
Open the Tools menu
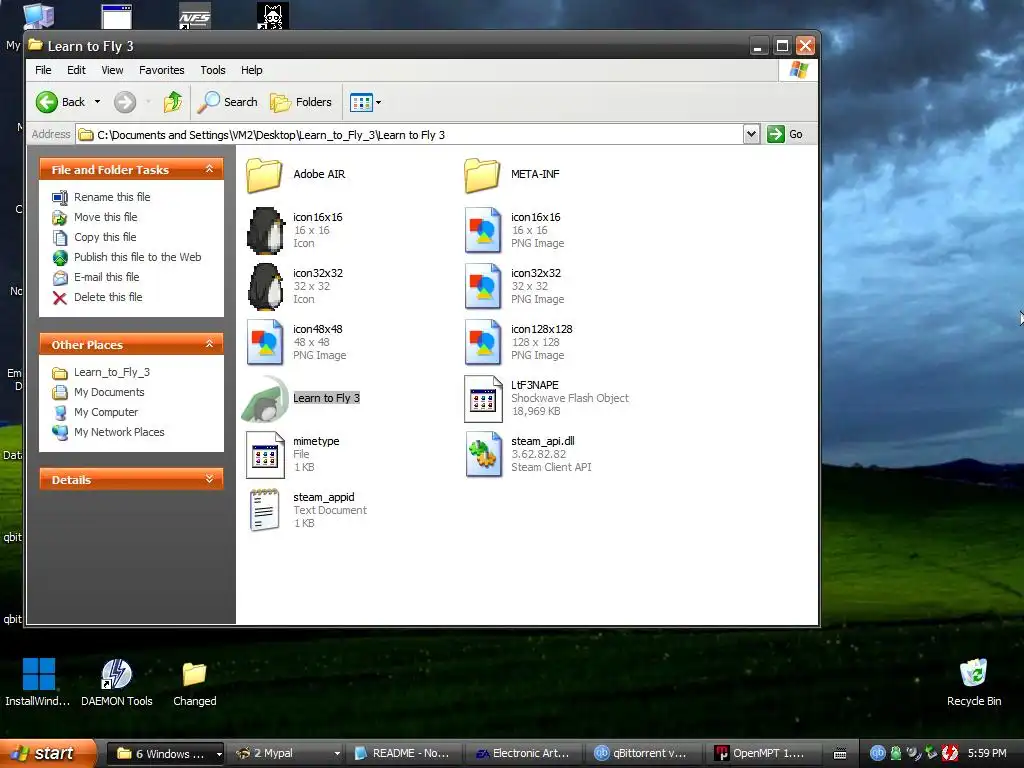click(x=213, y=70)
